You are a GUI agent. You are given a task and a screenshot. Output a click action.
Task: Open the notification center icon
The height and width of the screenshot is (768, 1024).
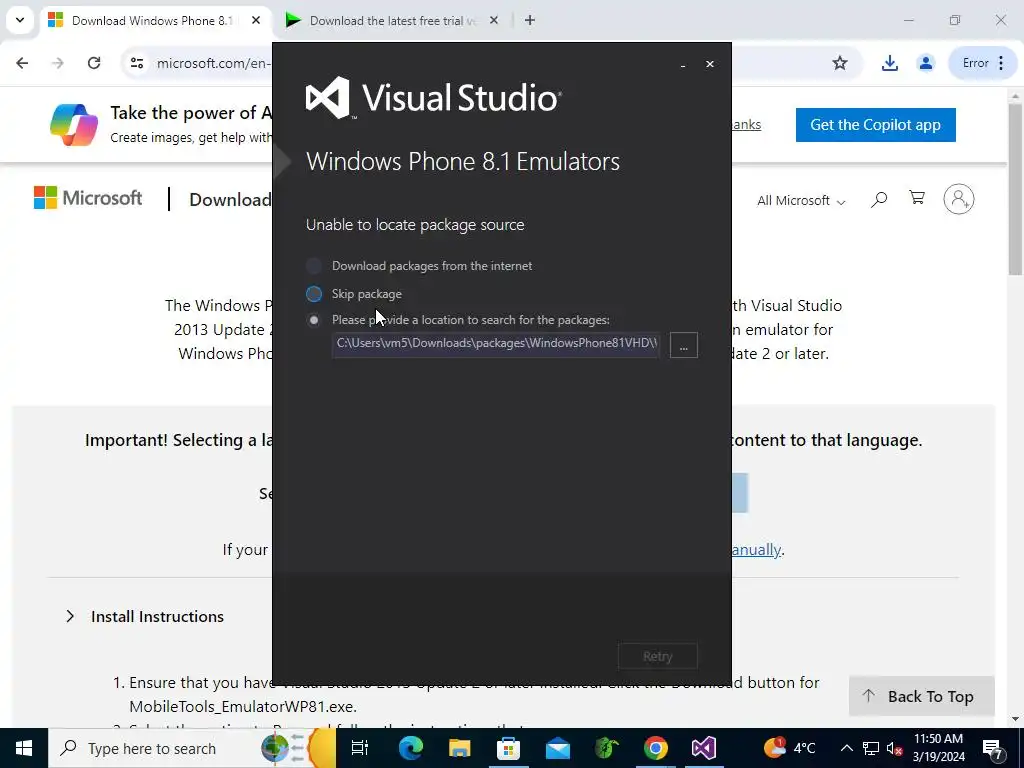coord(993,748)
